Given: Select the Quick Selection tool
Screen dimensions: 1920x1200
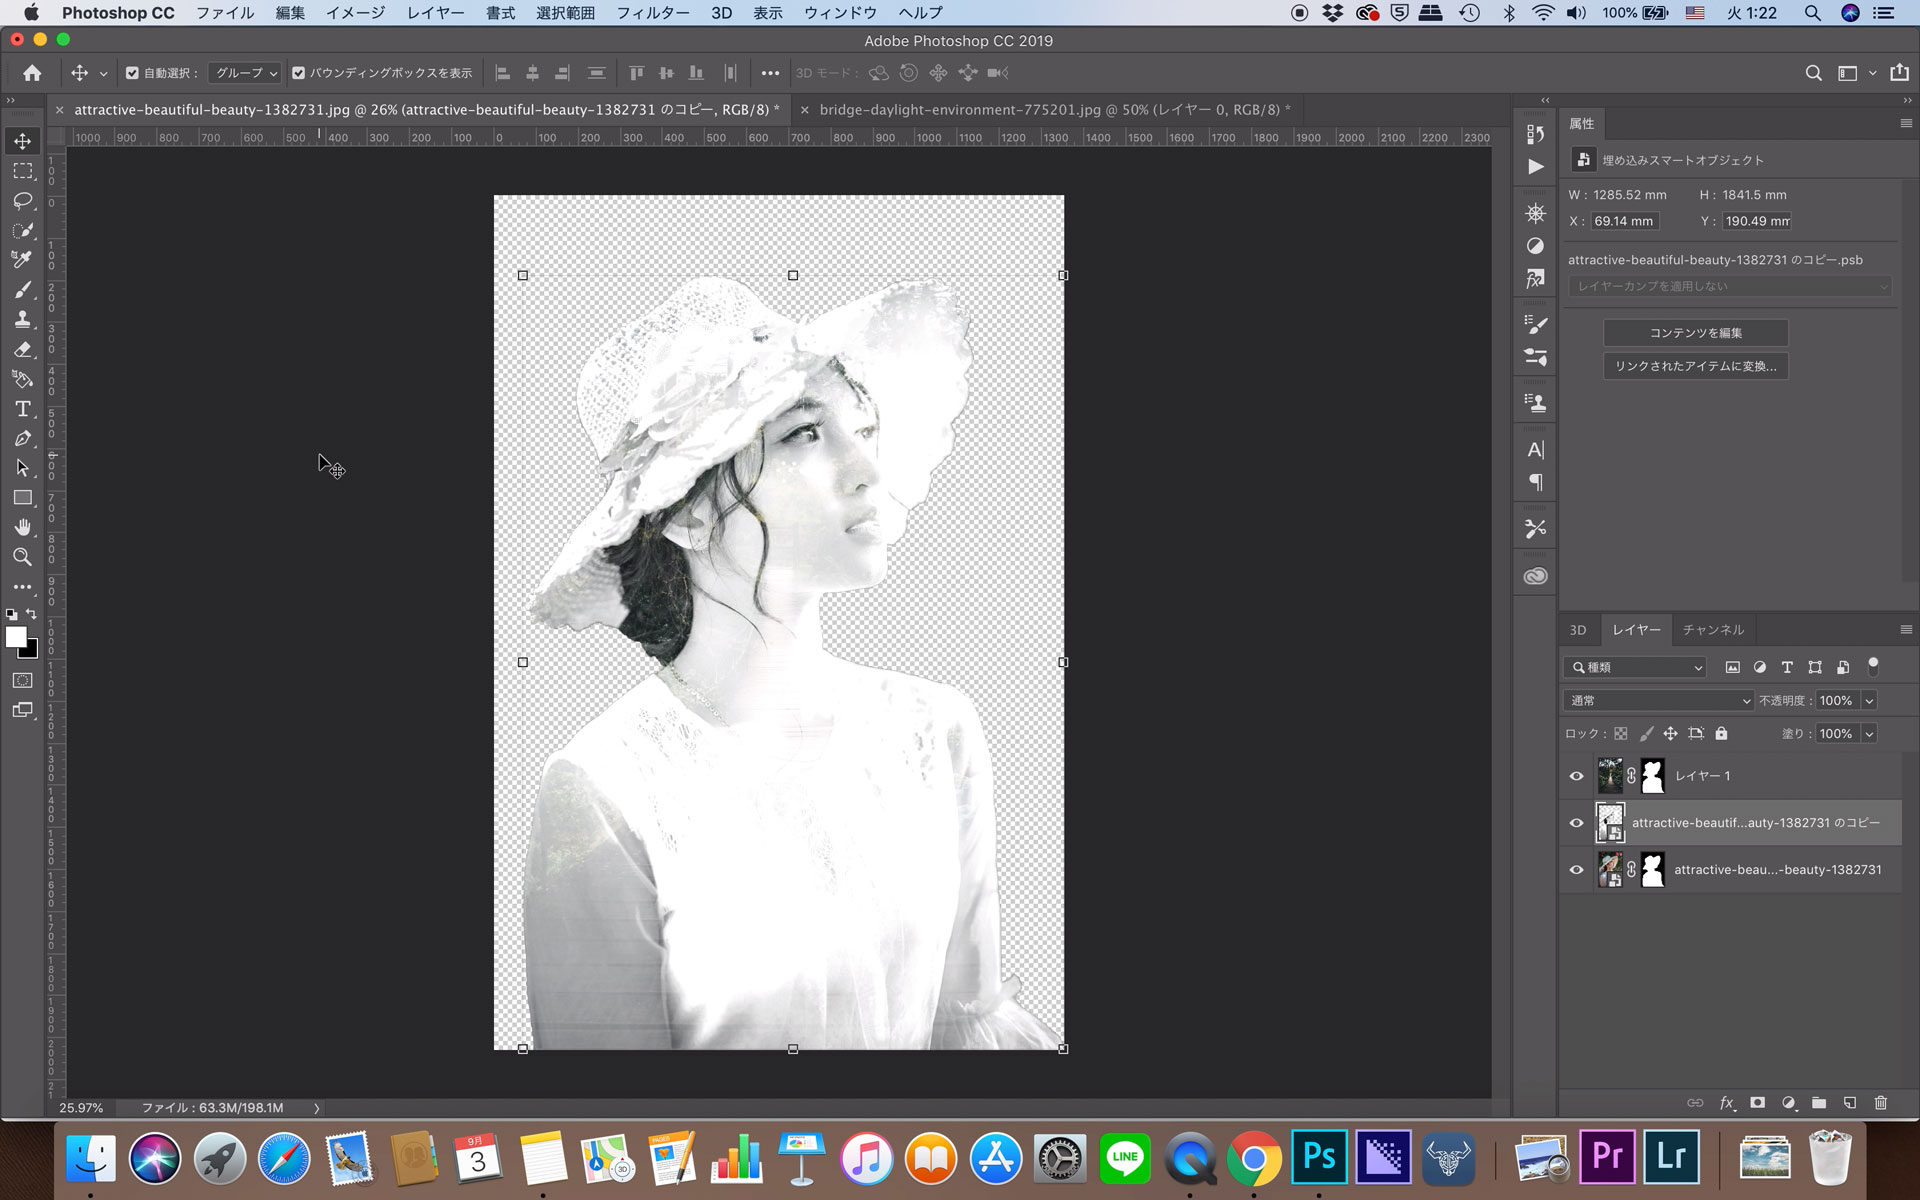Looking at the screenshot, I should click(x=22, y=230).
